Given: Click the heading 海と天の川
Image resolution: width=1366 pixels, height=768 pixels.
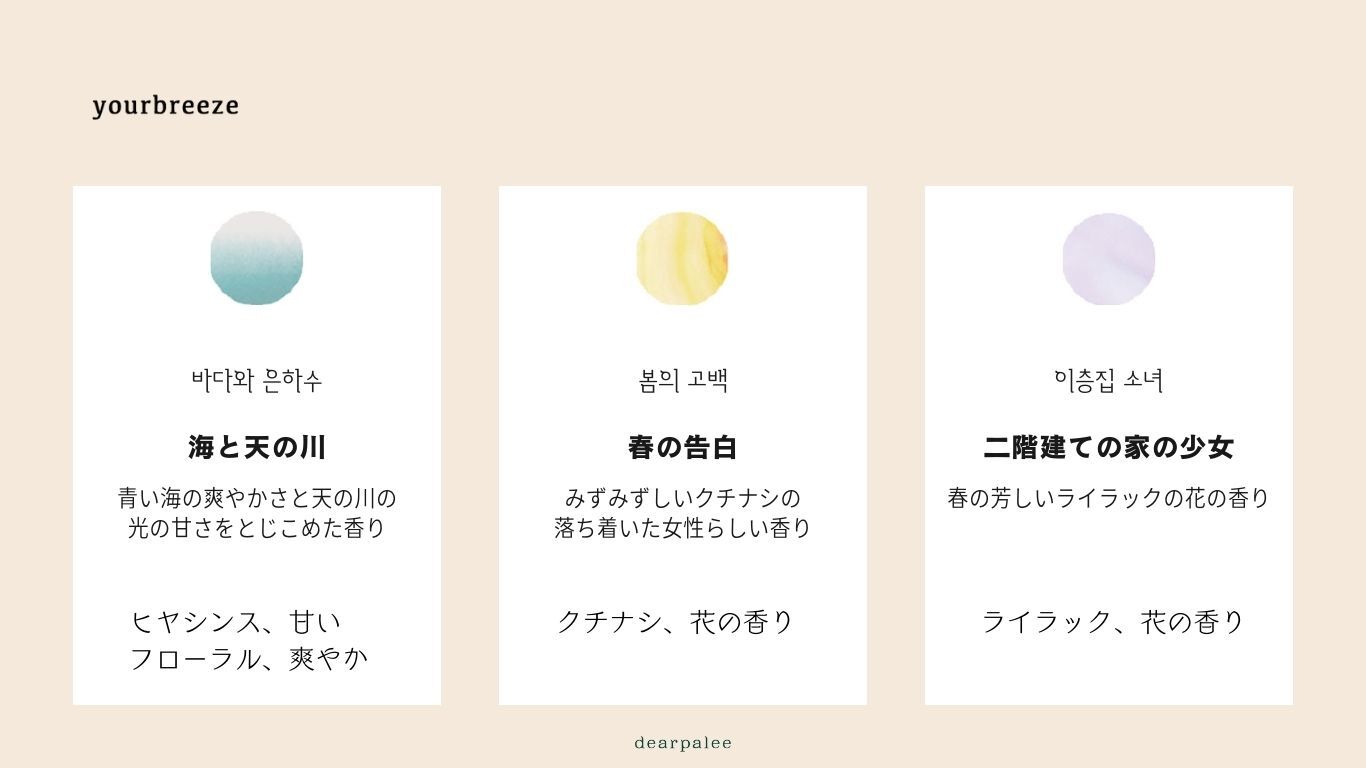Looking at the screenshot, I should [257, 447].
